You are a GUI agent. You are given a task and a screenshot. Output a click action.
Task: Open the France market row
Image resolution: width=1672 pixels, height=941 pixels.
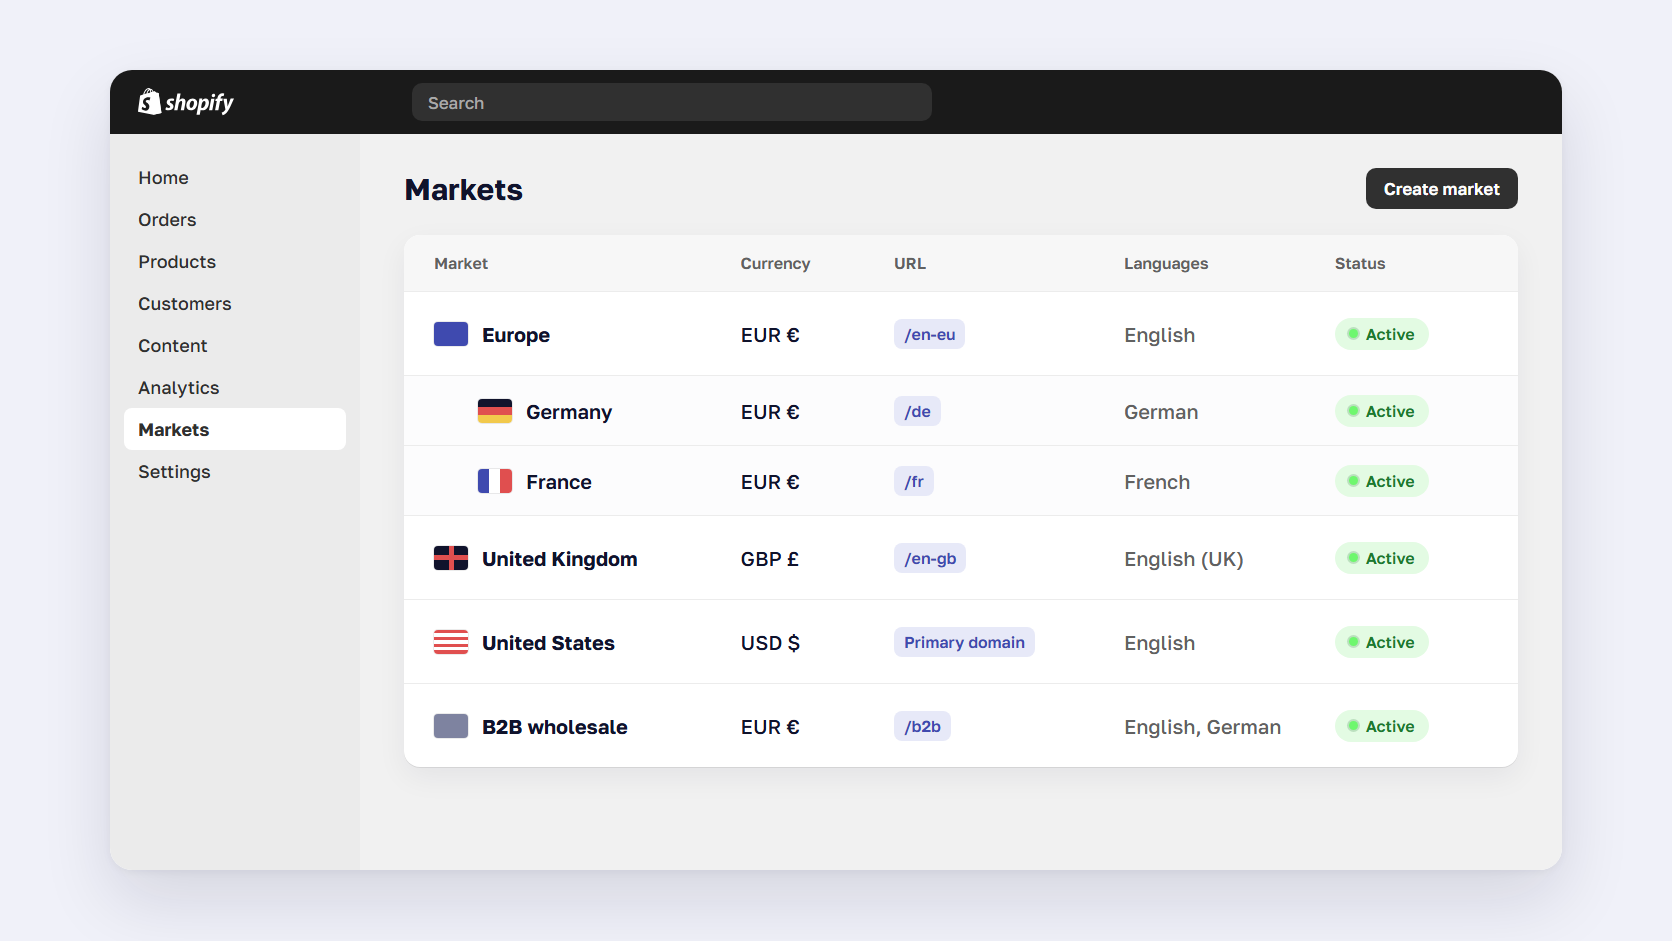coord(961,481)
